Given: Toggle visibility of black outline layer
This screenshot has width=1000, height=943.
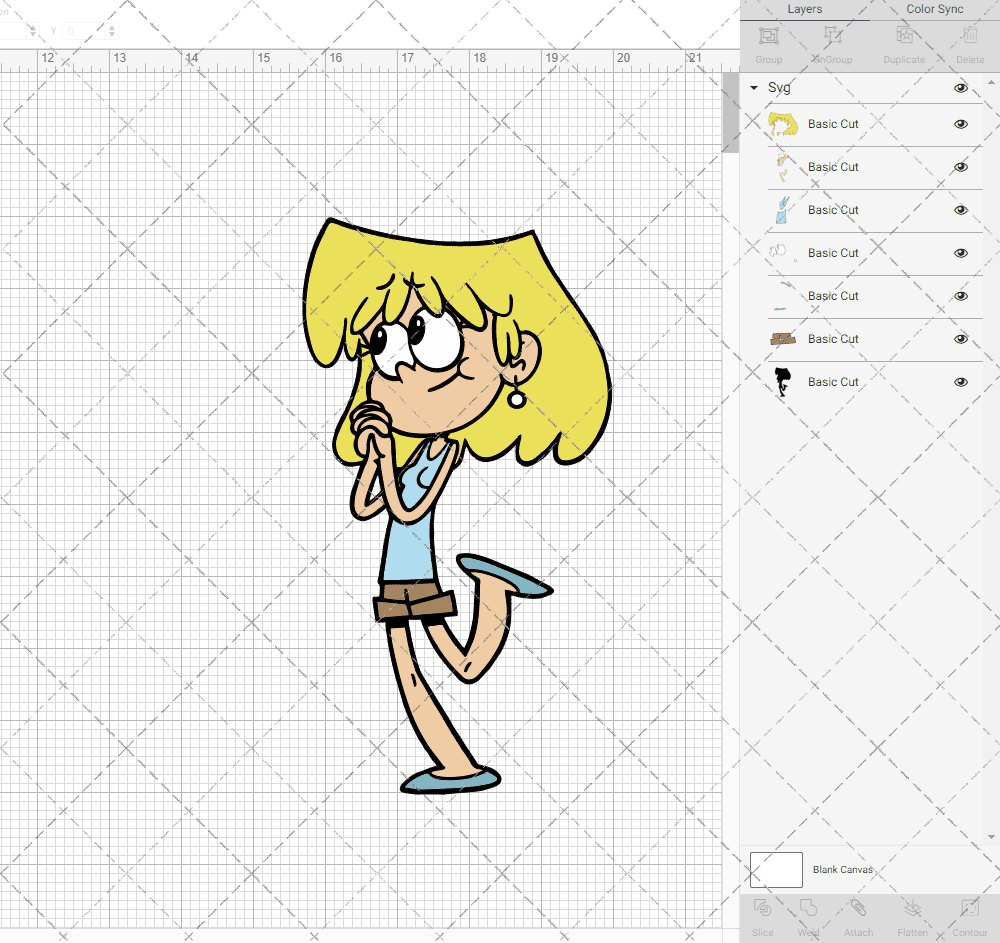Looking at the screenshot, I should 961,382.
